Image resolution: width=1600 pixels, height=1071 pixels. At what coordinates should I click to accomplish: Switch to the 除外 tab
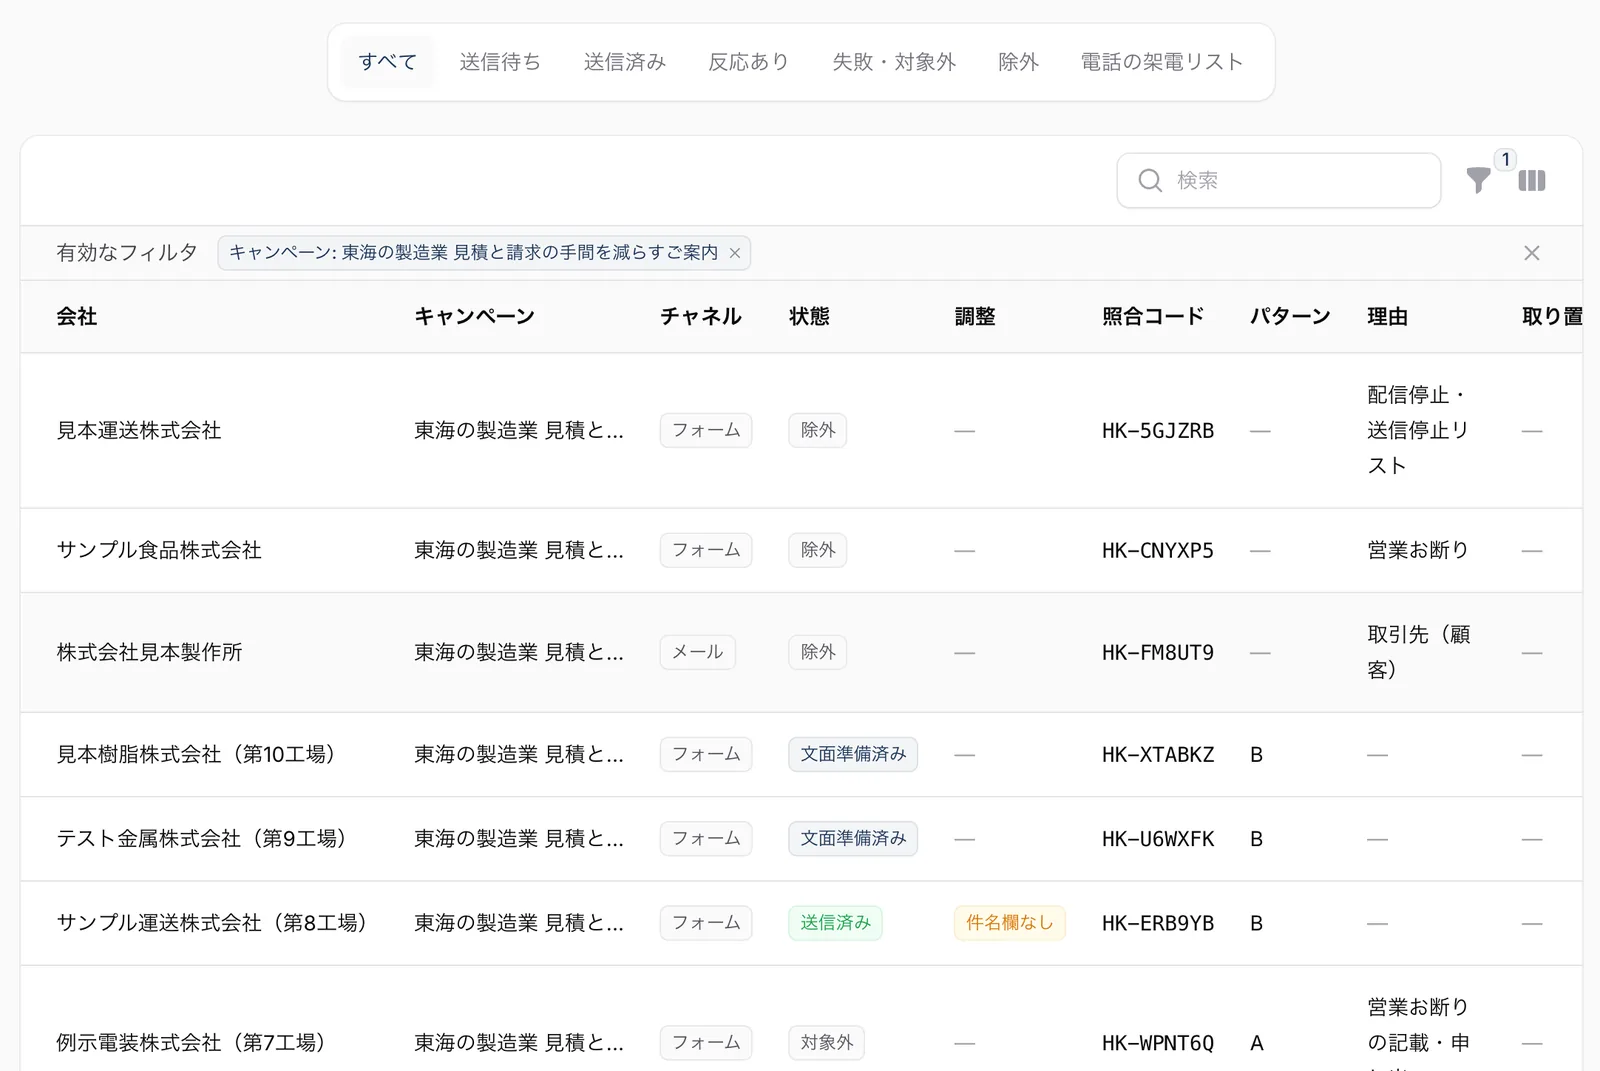[1018, 62]
